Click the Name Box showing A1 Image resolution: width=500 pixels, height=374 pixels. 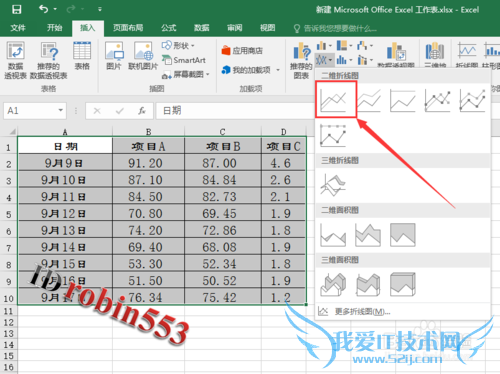coord(29,110)
